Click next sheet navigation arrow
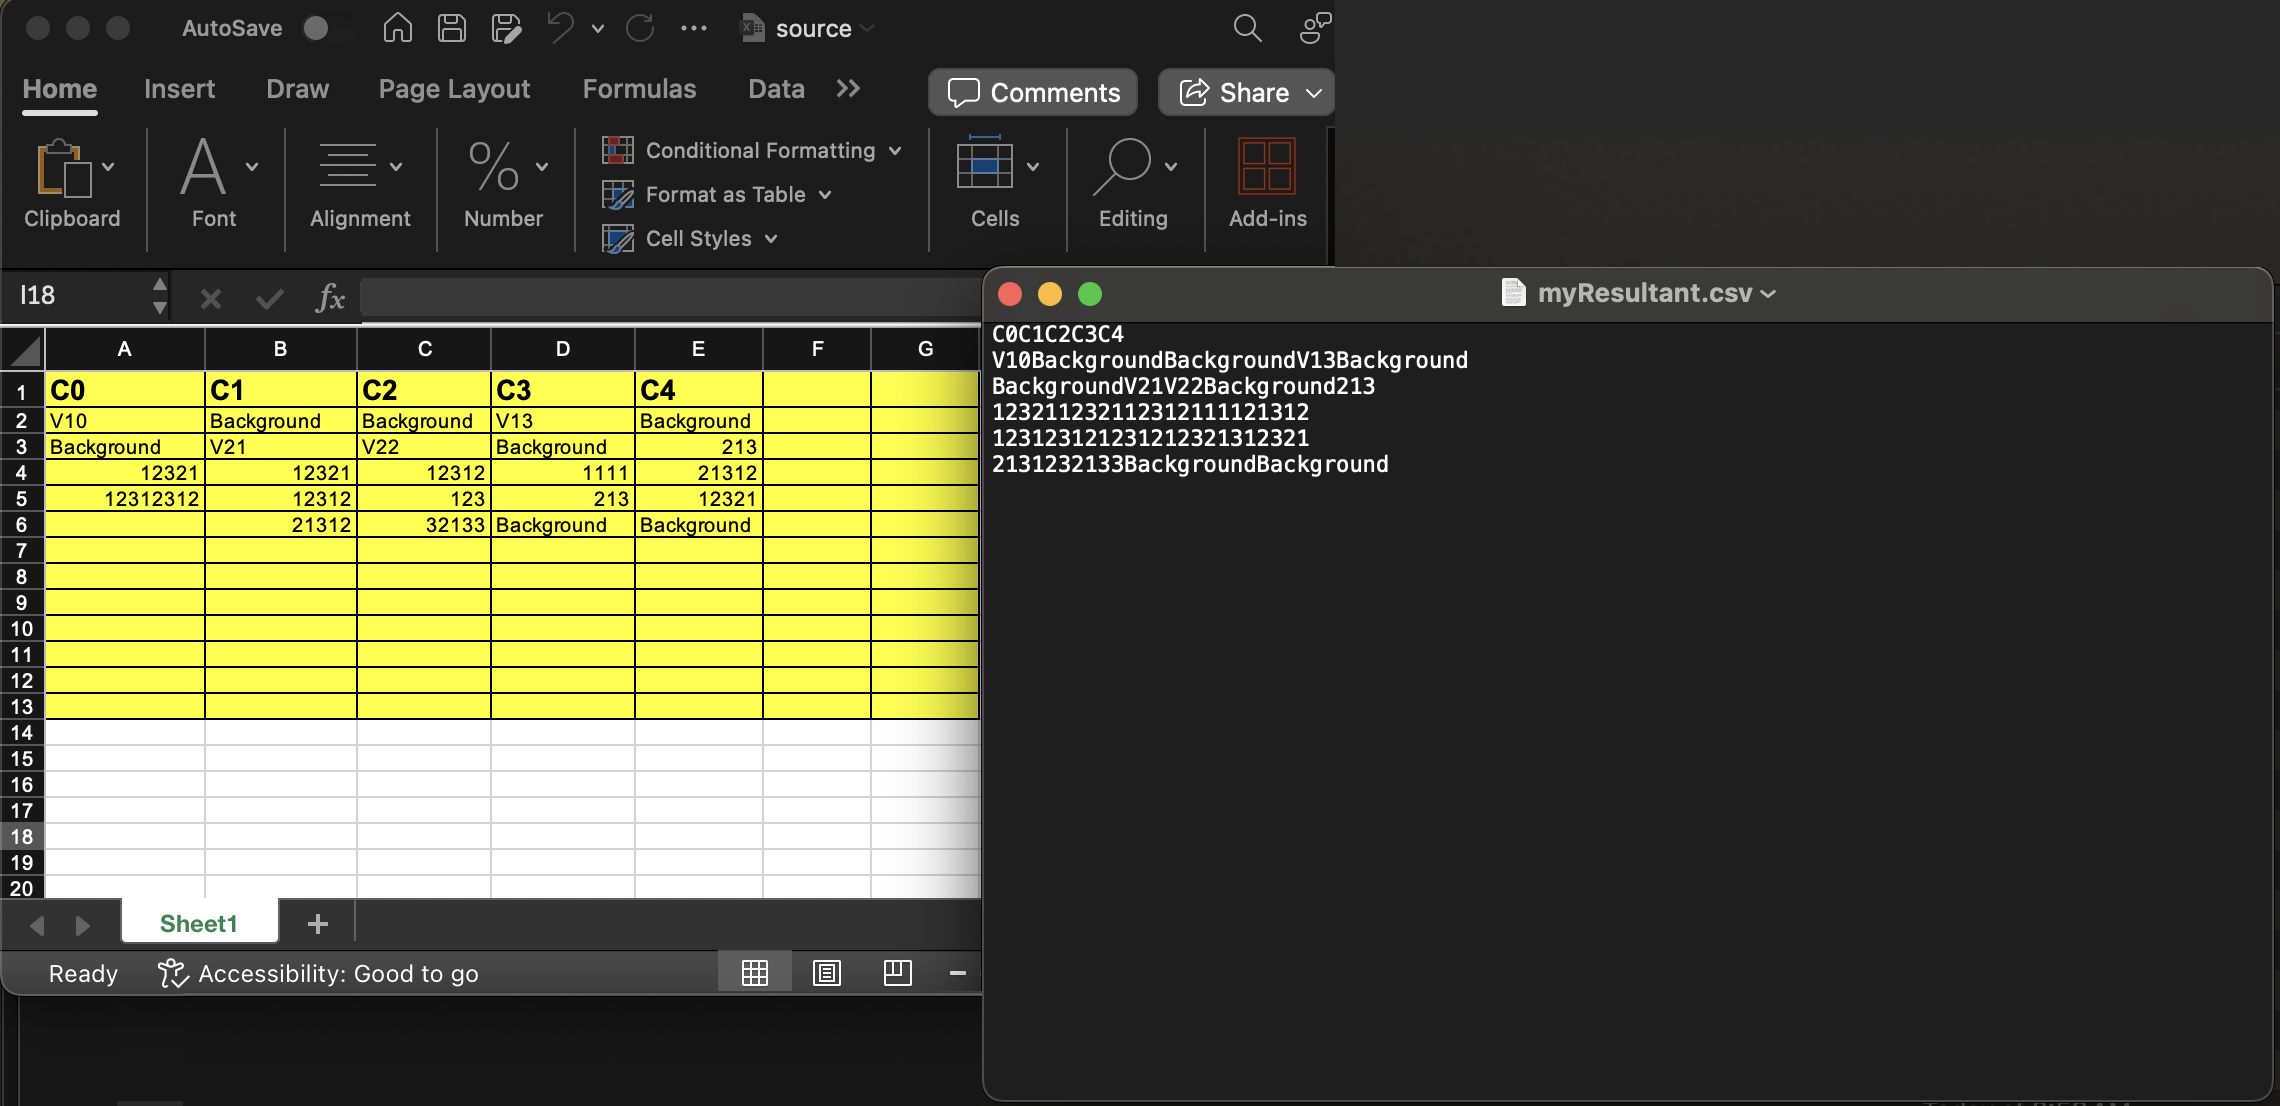 click(x=83, y=926)
